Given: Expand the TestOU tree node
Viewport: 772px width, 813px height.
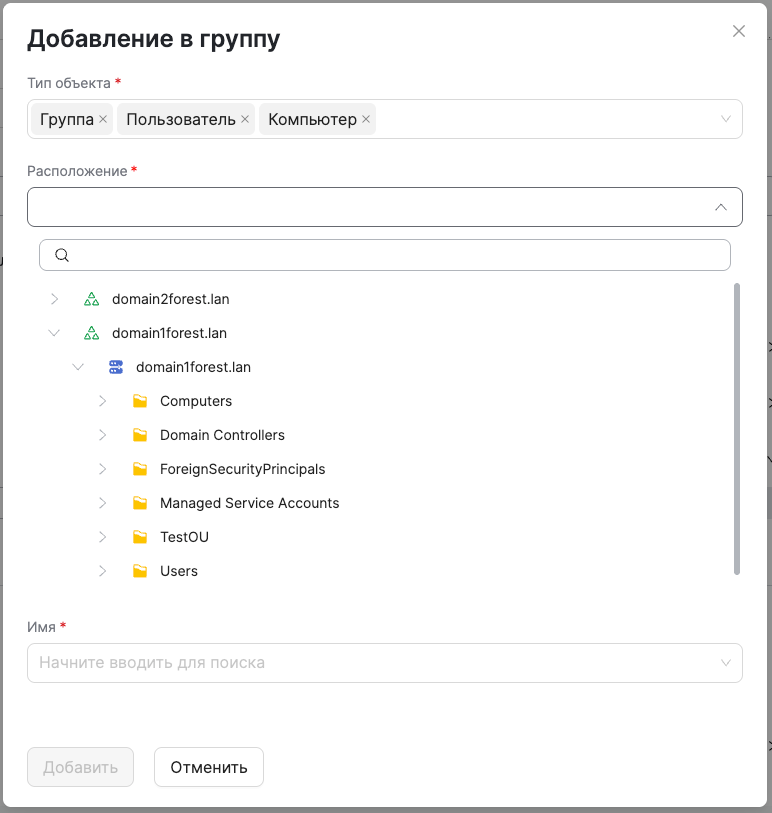Looking at the screenshot, I should (102, 536).
